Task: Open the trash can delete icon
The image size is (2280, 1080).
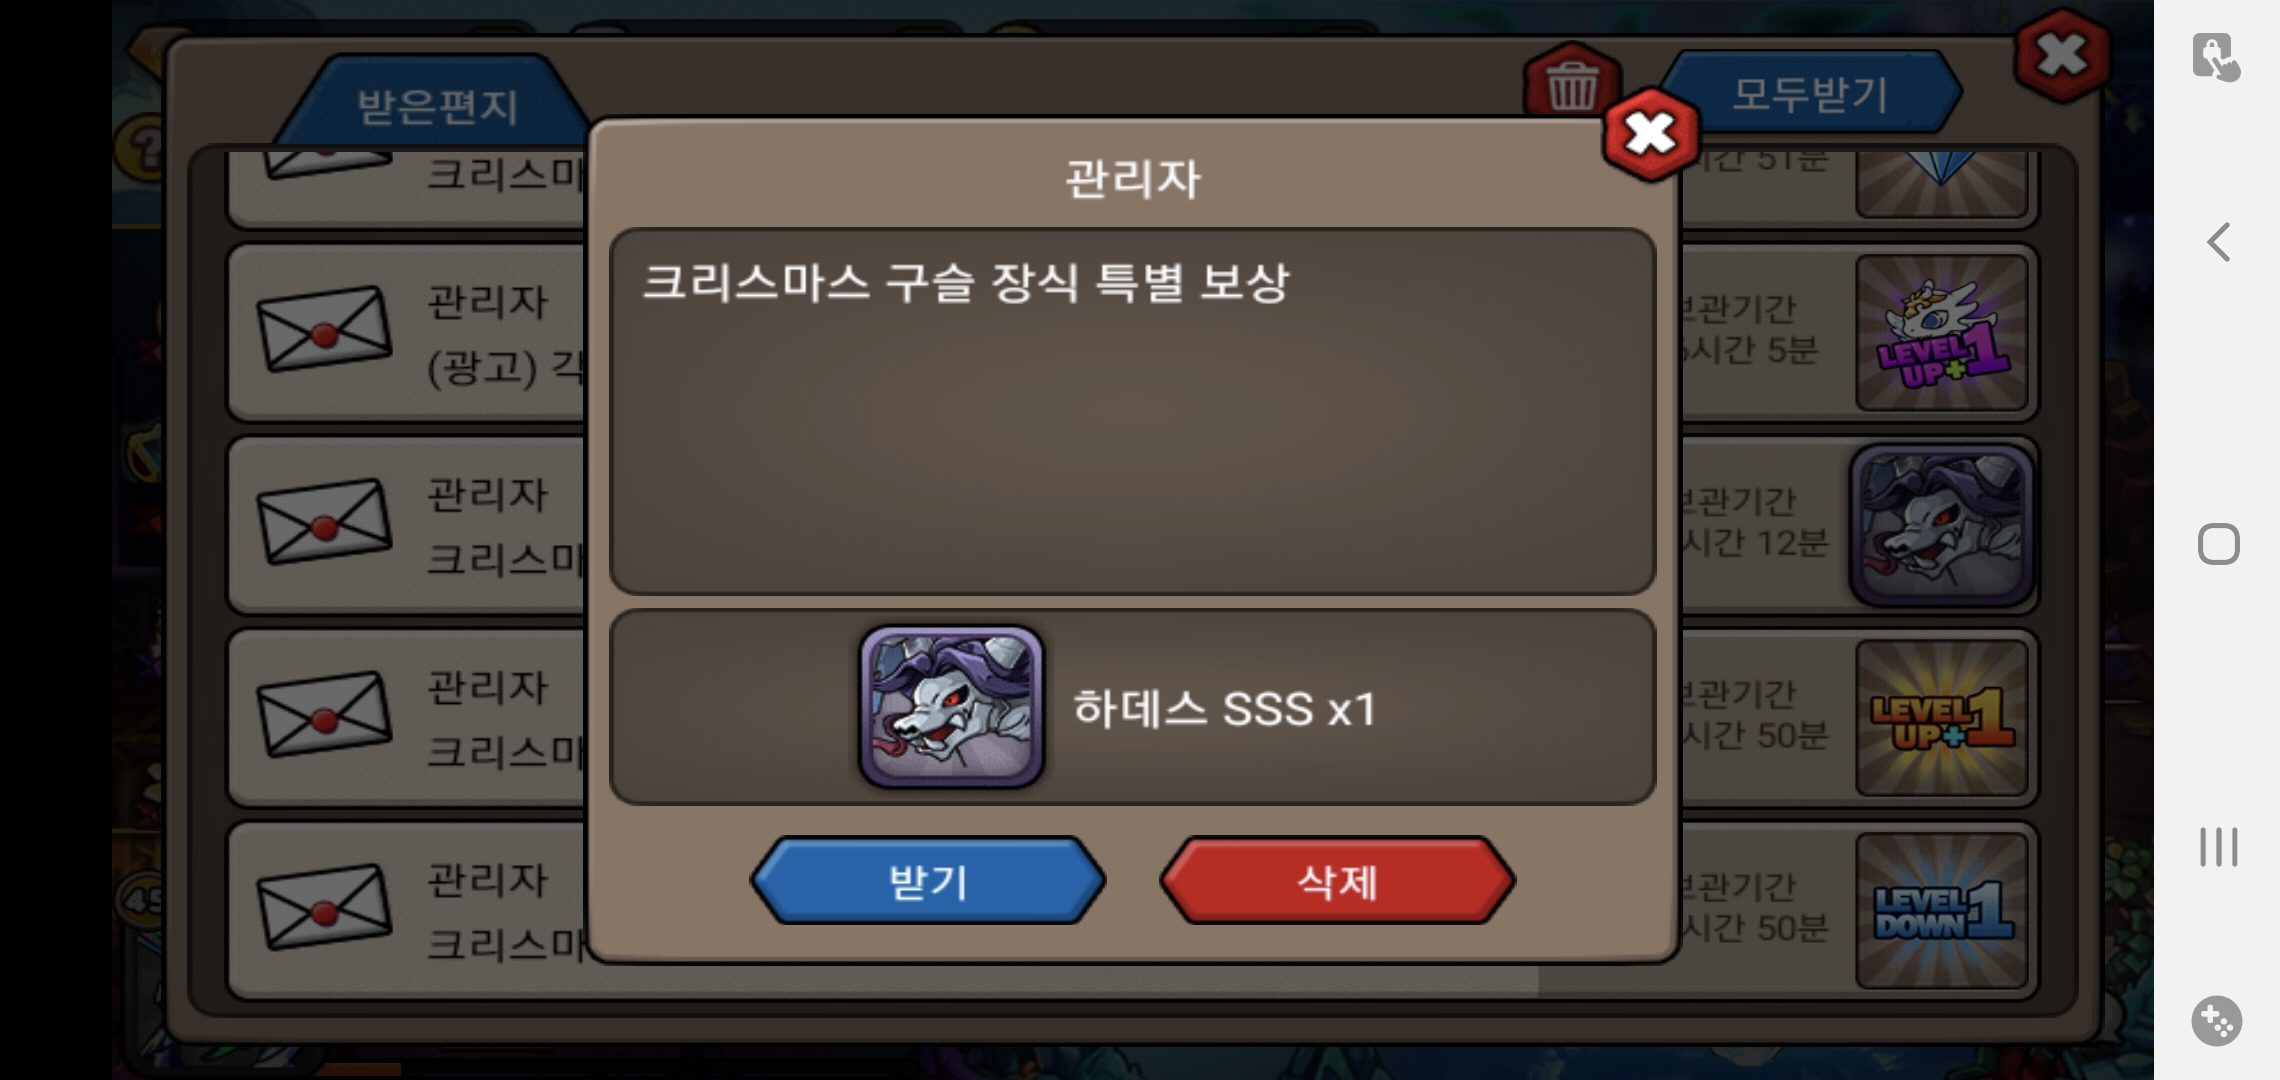Action: pyautogui.click(x=1571, y=84)
